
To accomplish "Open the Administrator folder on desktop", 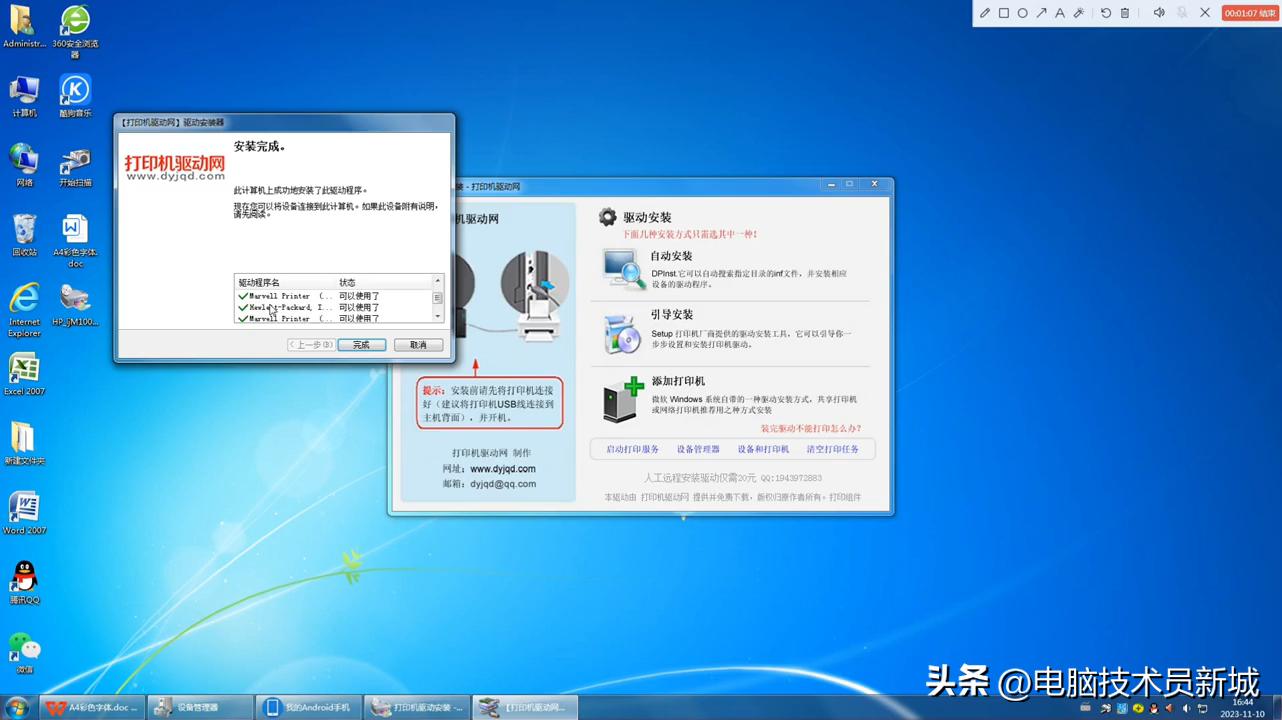I will coord(24,27).
